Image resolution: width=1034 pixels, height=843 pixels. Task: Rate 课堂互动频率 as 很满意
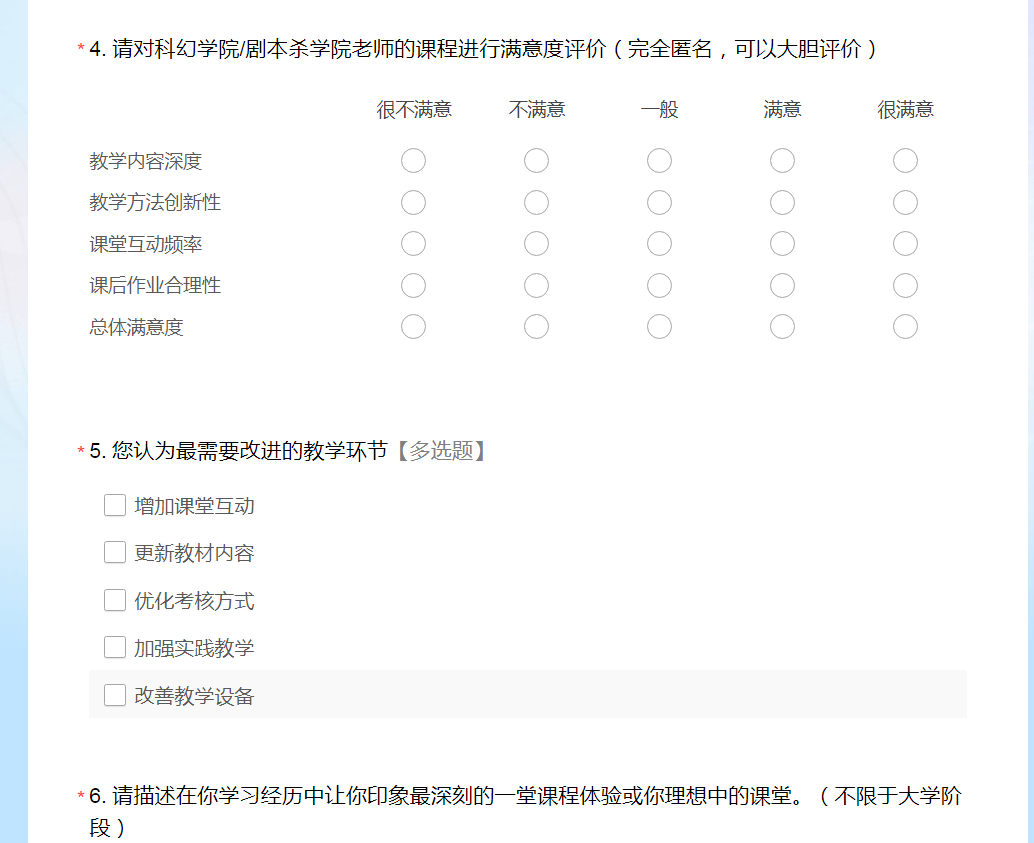(905, 244)
